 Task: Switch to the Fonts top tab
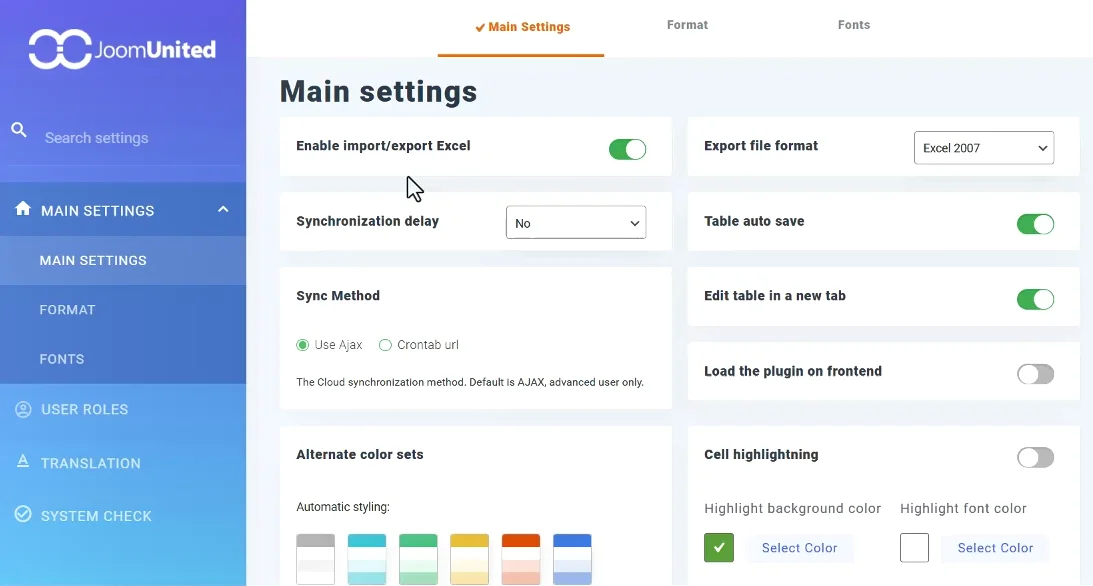point(854,25)
